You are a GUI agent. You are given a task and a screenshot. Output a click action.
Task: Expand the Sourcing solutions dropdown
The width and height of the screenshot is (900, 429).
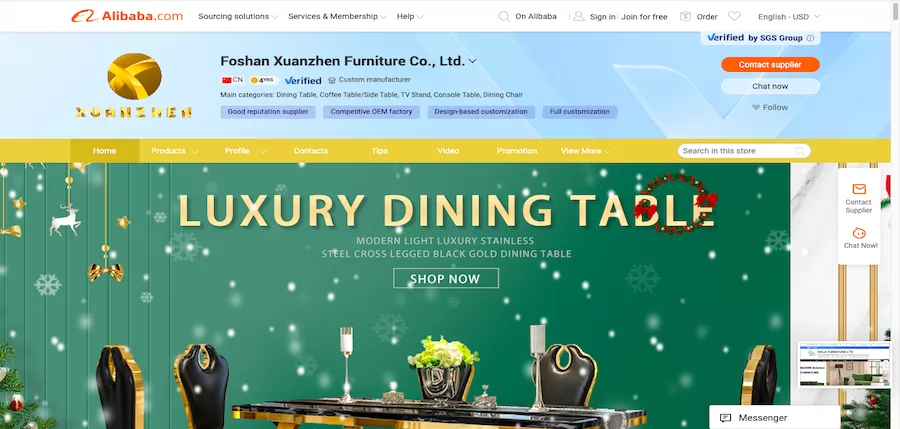(238, 17)
